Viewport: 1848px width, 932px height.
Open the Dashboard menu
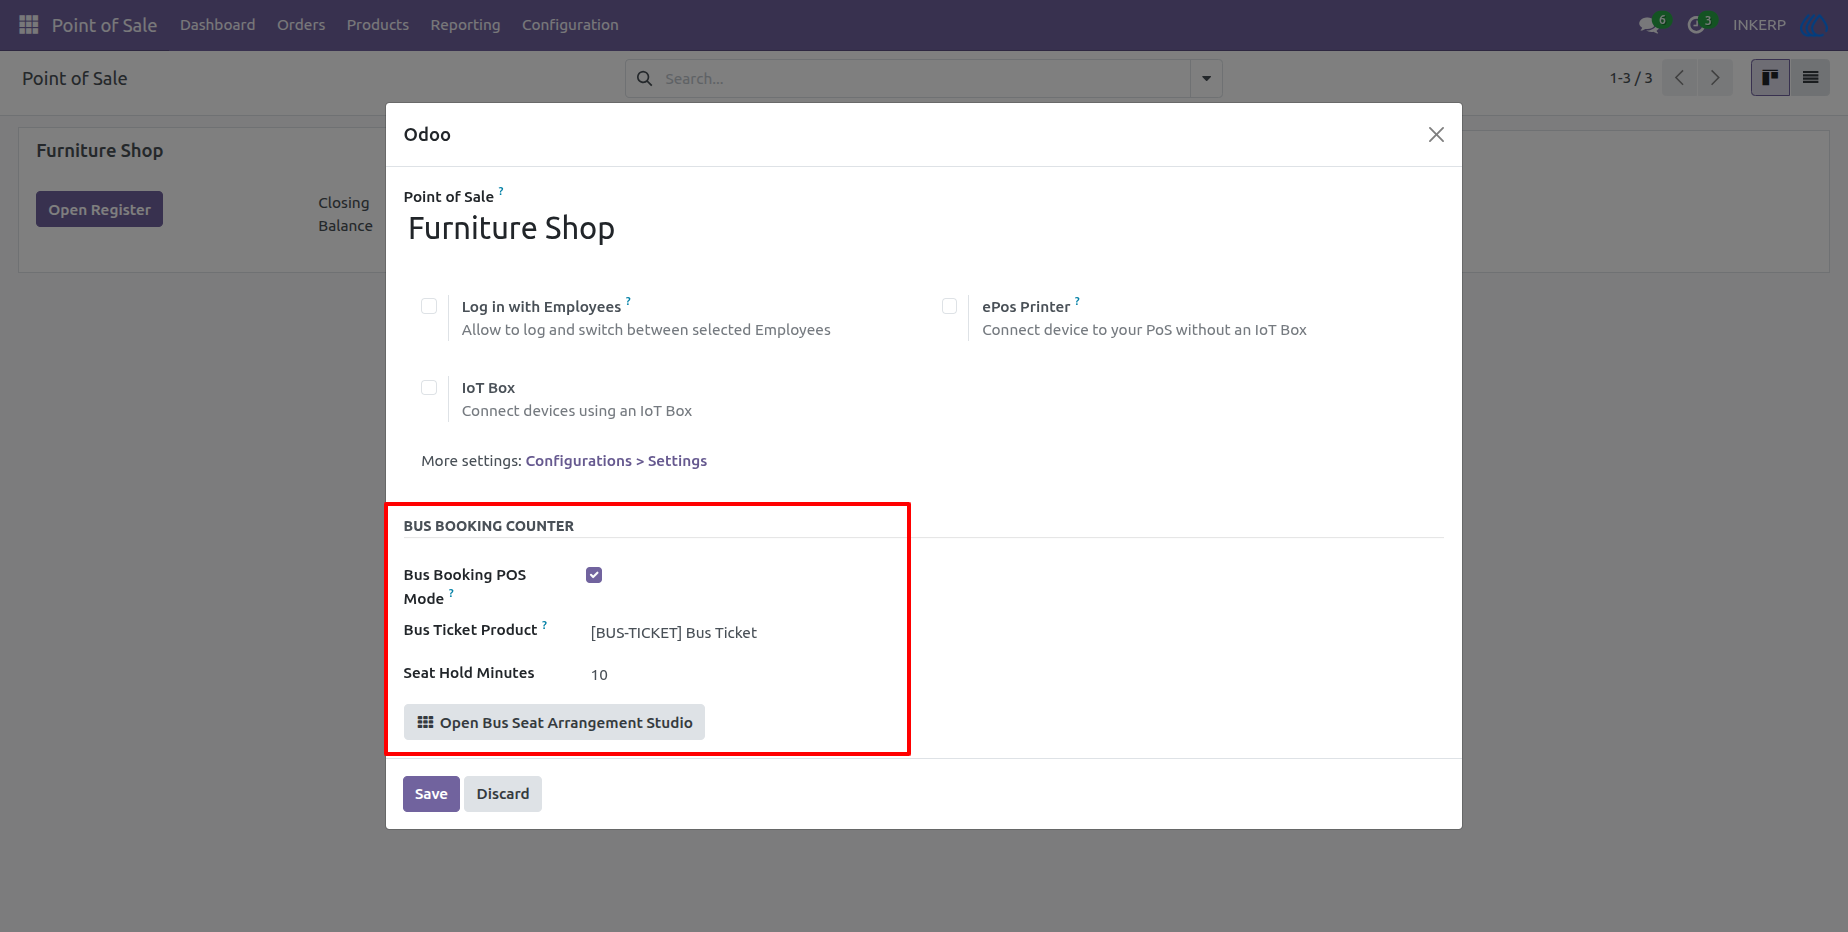click(x=217, y=25)
